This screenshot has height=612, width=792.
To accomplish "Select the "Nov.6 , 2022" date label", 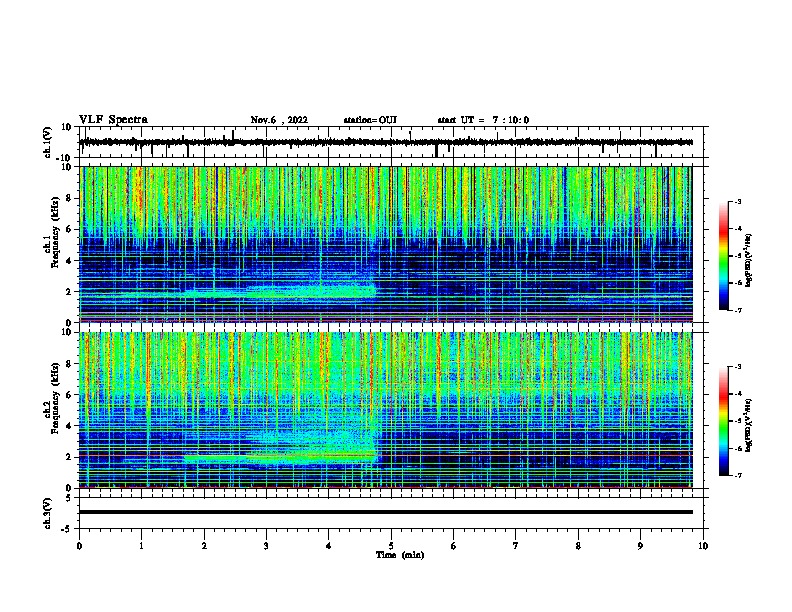I will coord(279,120).
